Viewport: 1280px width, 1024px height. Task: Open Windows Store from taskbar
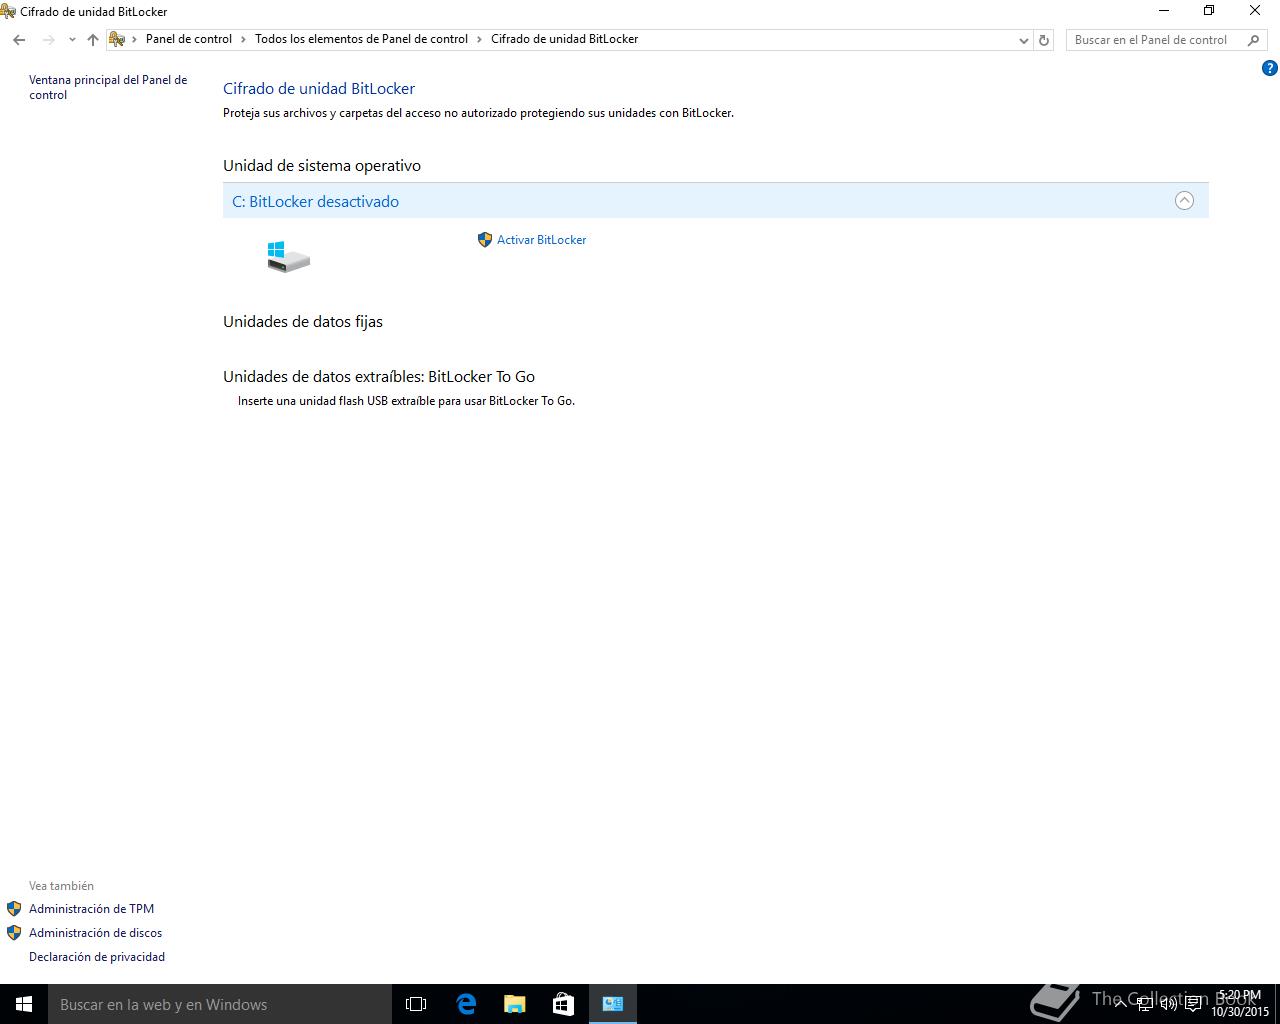(x=564, y=1004)
